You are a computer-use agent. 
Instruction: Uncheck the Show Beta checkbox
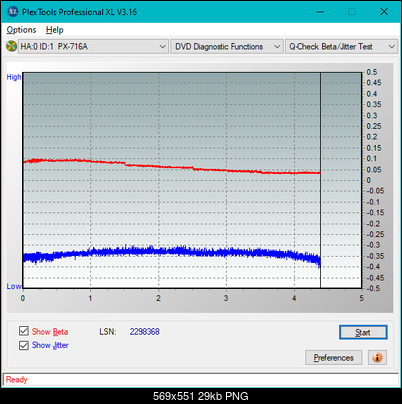(24, 331)
